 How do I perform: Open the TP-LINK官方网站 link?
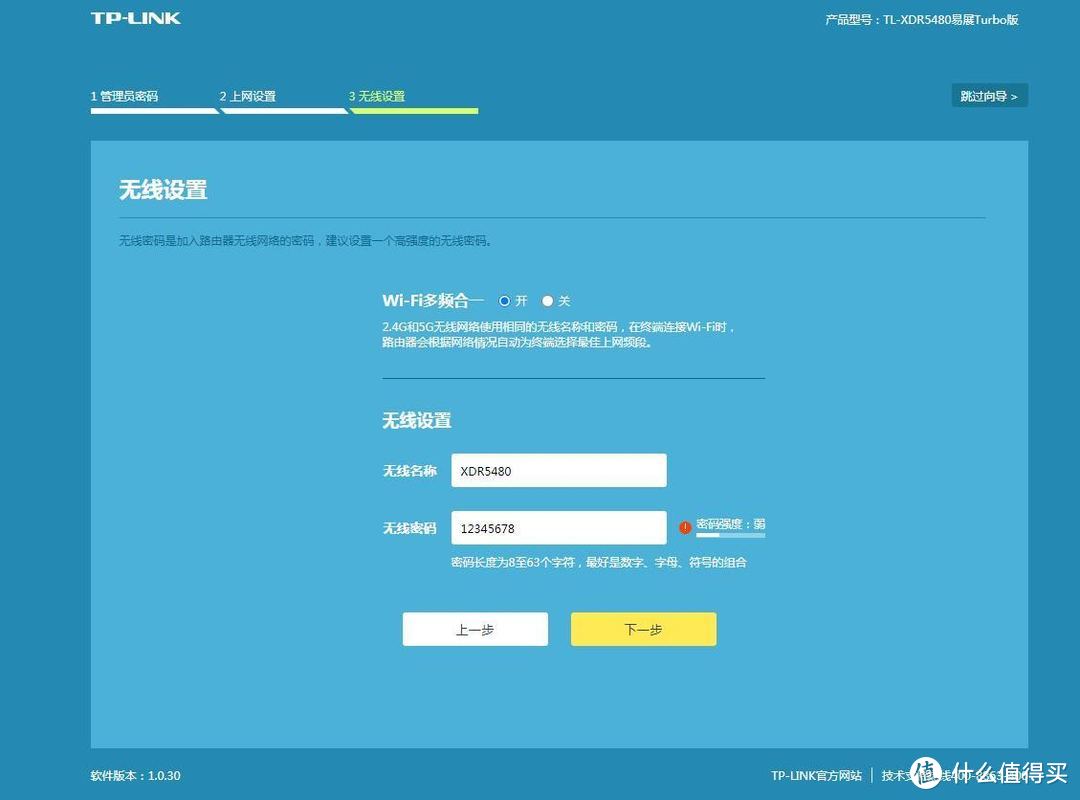(820, 775)
